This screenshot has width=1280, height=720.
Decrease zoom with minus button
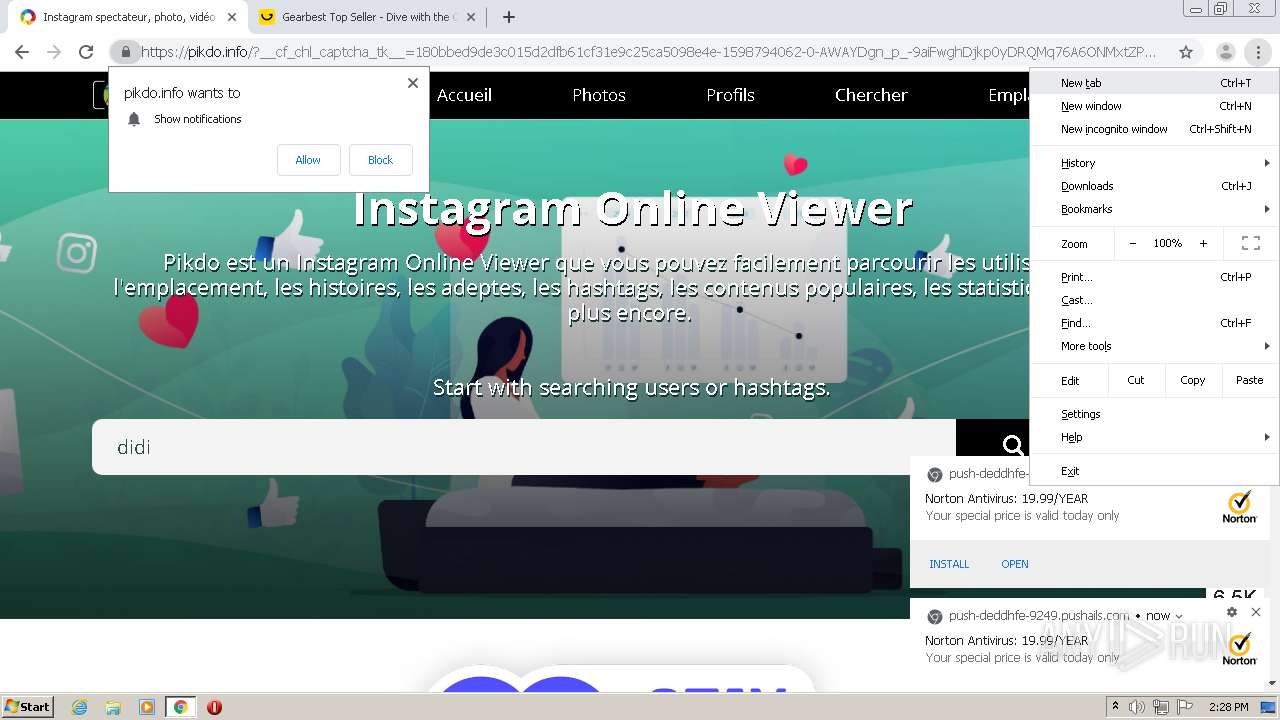pyautogui.click(x=1132, y=243)
